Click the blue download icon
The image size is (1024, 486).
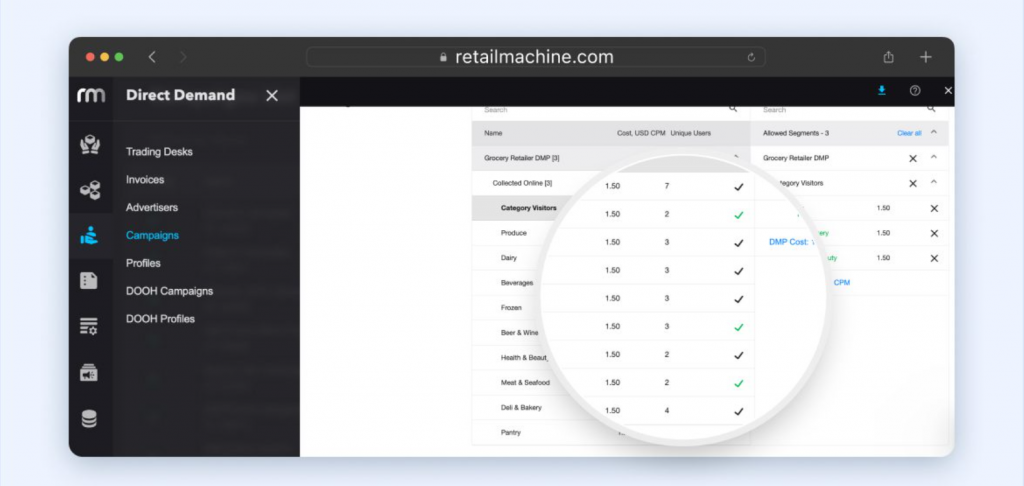[881, 90]
